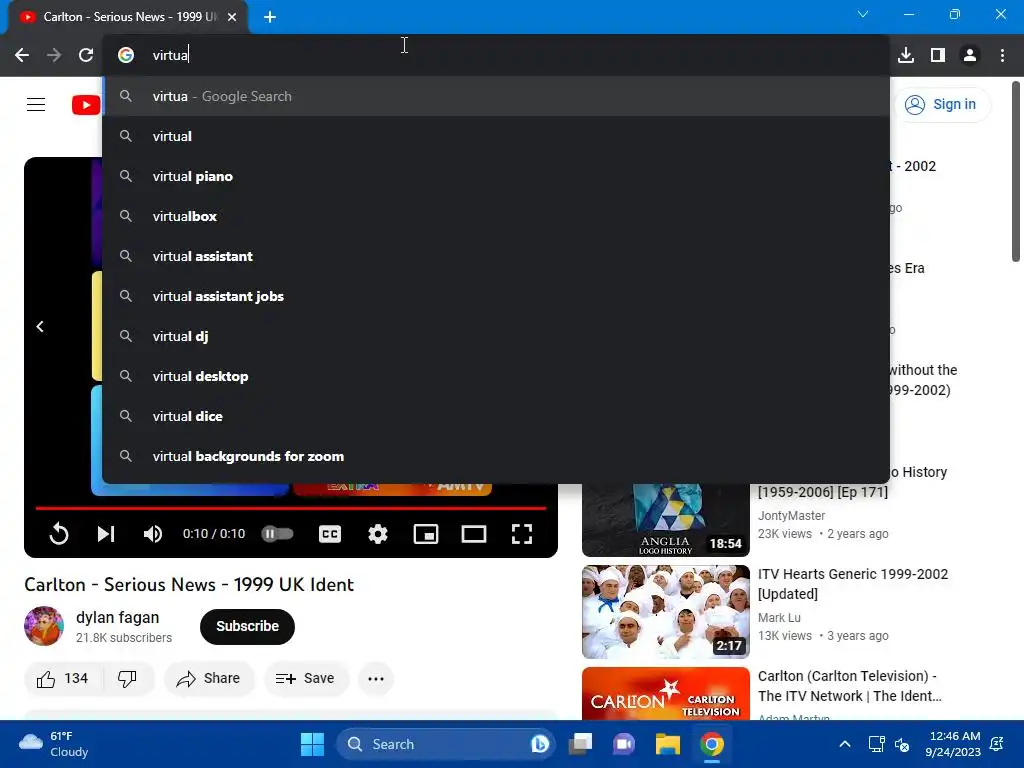This screenshot has width=1024, height=768.
Task: Open Chrome downloads icon
Action: pos(906,55)
